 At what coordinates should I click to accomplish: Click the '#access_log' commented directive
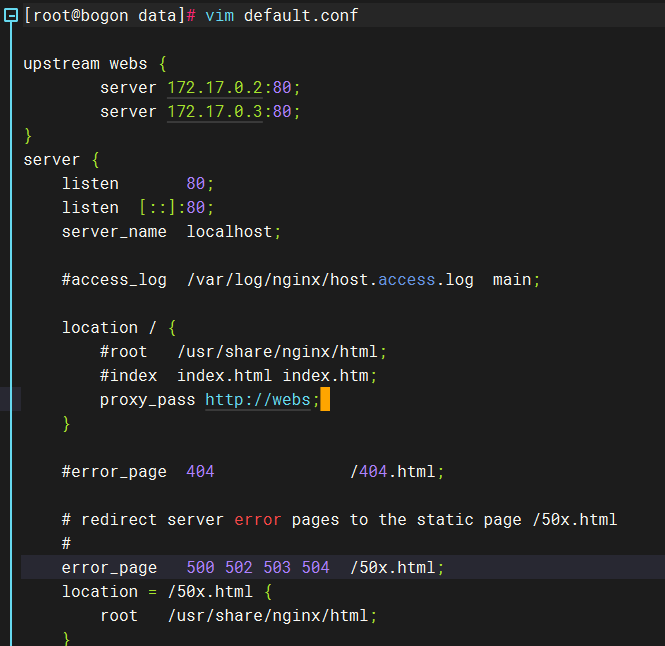(x=114, y=280)
